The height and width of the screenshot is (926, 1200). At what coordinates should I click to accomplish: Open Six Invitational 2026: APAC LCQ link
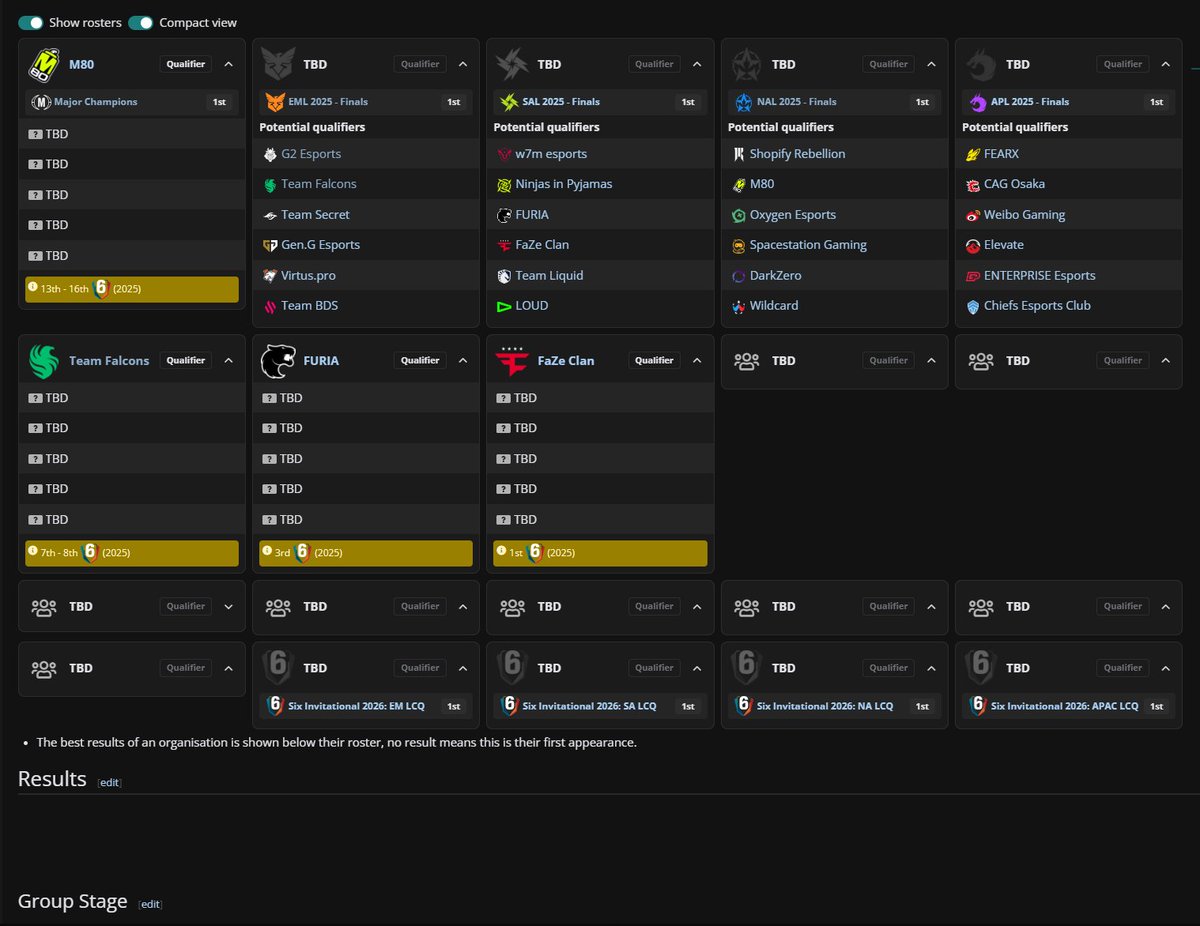tap(1064, 706)
